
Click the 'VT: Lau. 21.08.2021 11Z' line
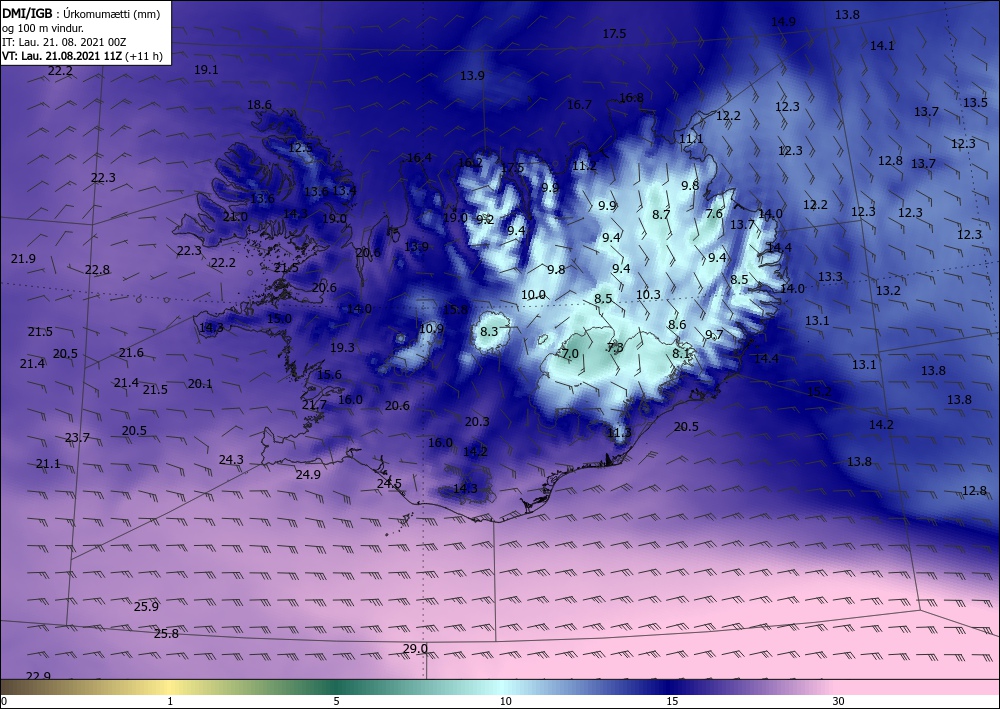point(62,56)
